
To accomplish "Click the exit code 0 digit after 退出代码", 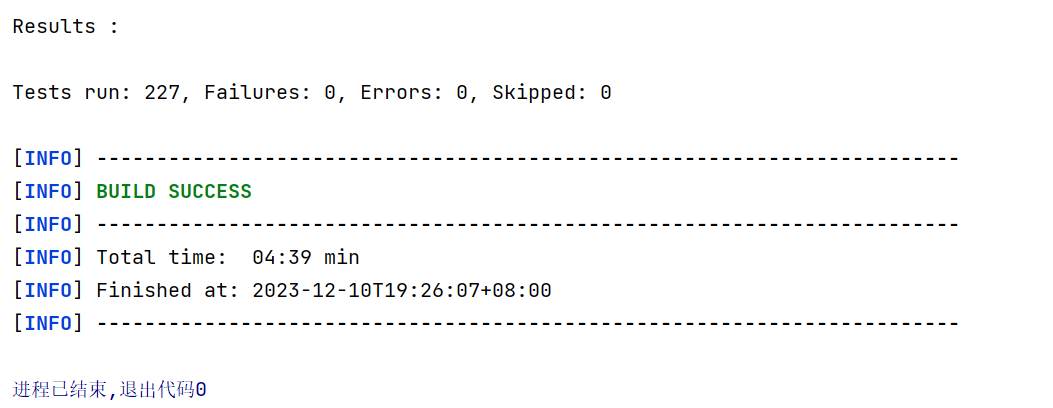I will pos(201,389).
